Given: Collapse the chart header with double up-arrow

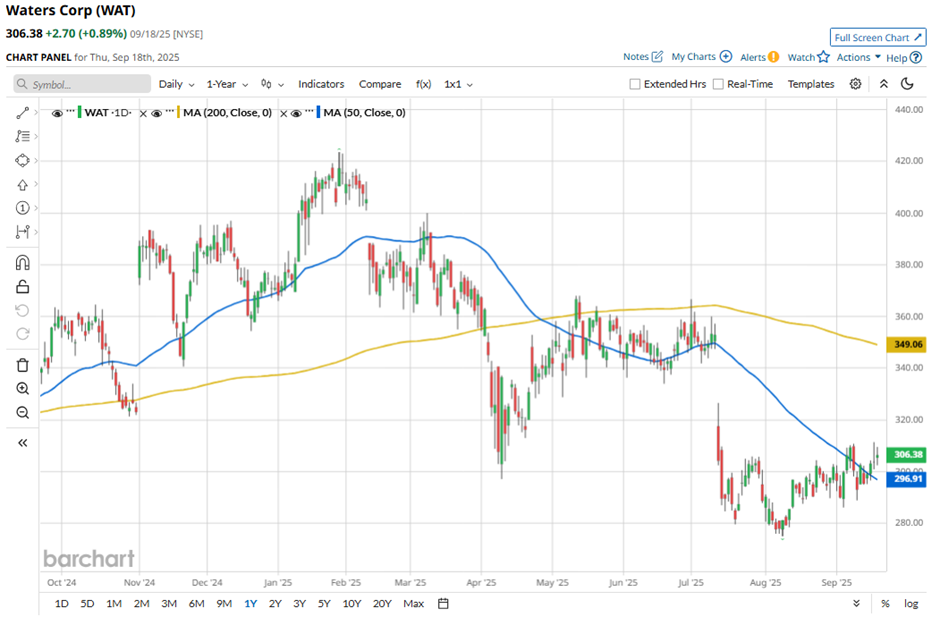Looking at the screenshot, I should tap(884, 84).
